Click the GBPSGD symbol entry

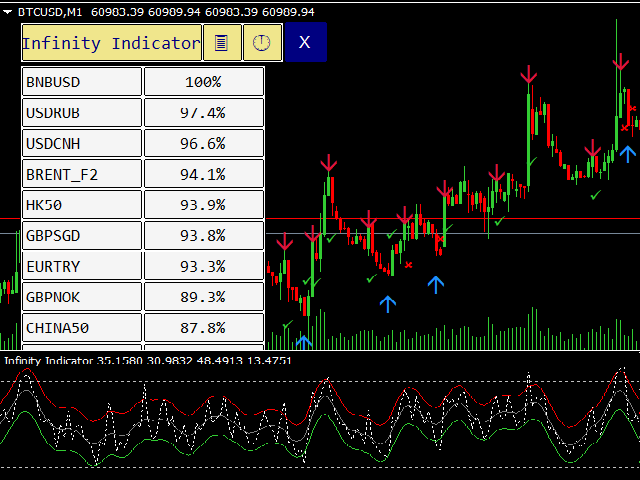click(x=82, y=236)
